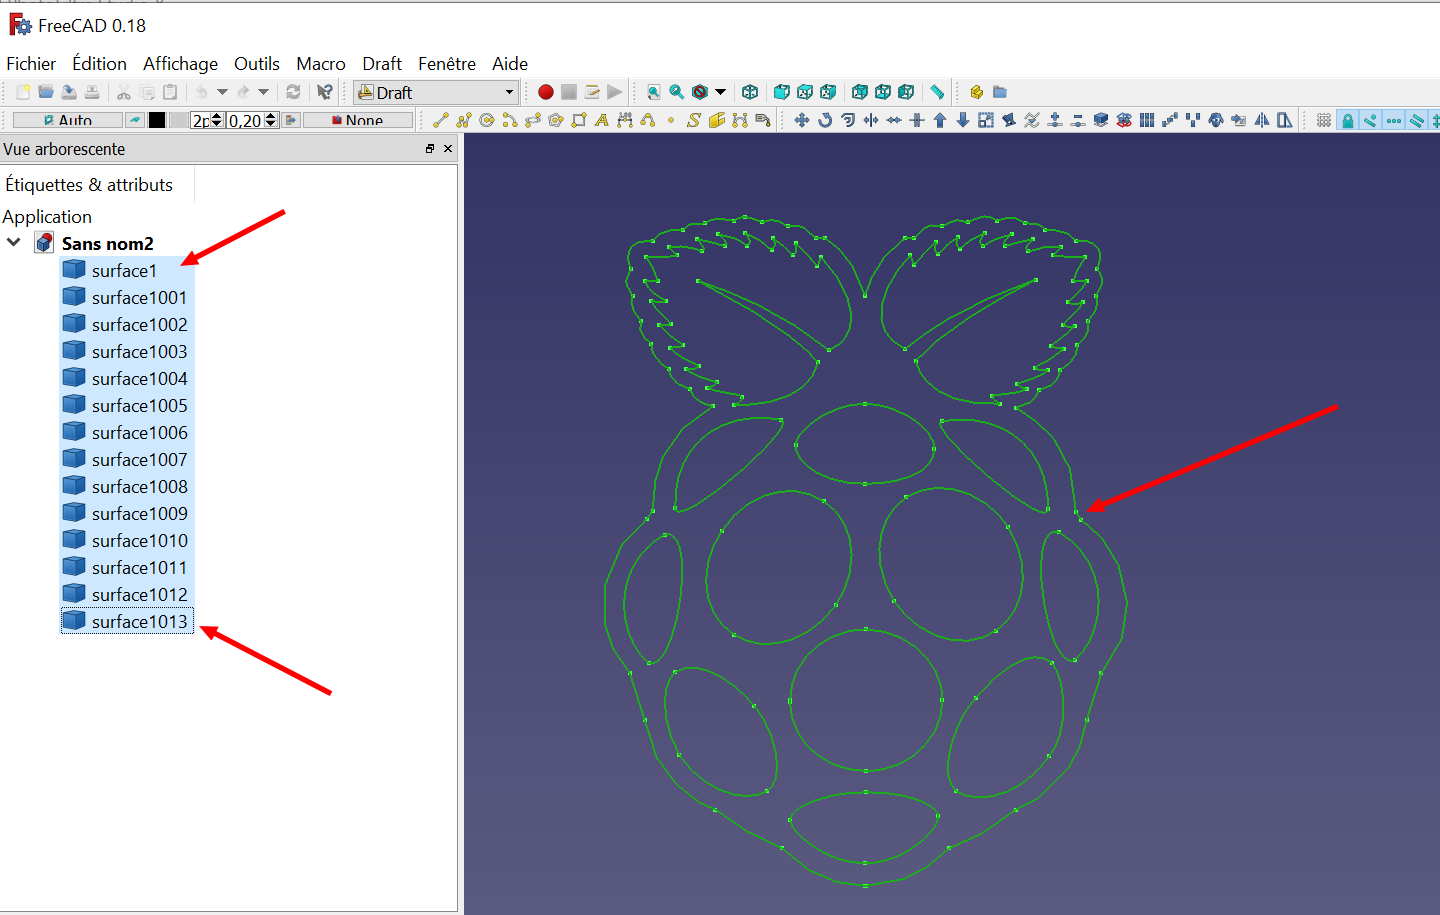Screen dimensions: 1440x915
Task: Click the Draft Array tool icon
Action: tap(1147, 120)
